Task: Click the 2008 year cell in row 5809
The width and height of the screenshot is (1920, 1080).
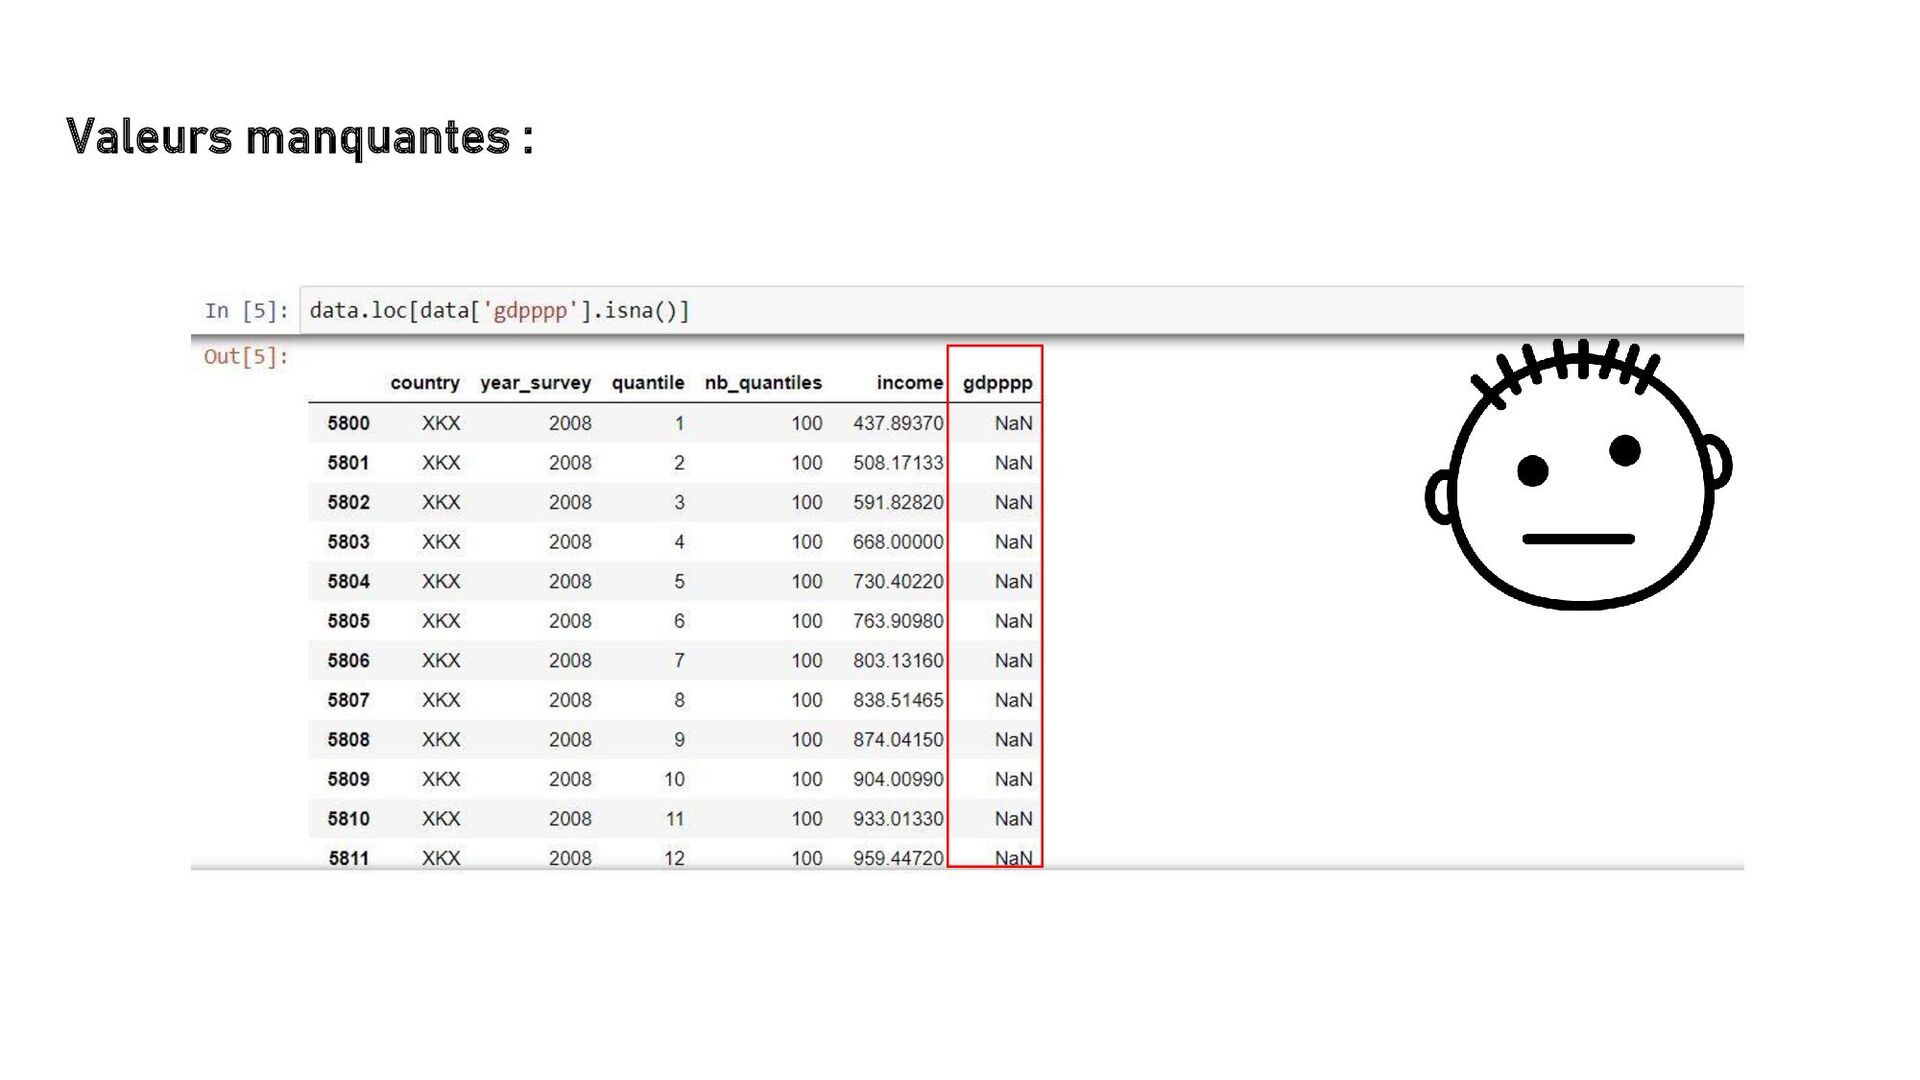Action: [569, 779]
